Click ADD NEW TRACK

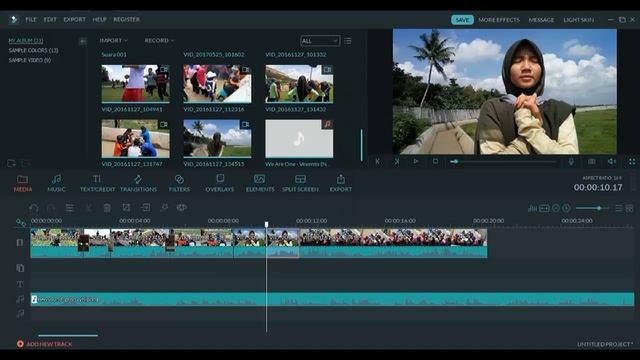point(44,344)
